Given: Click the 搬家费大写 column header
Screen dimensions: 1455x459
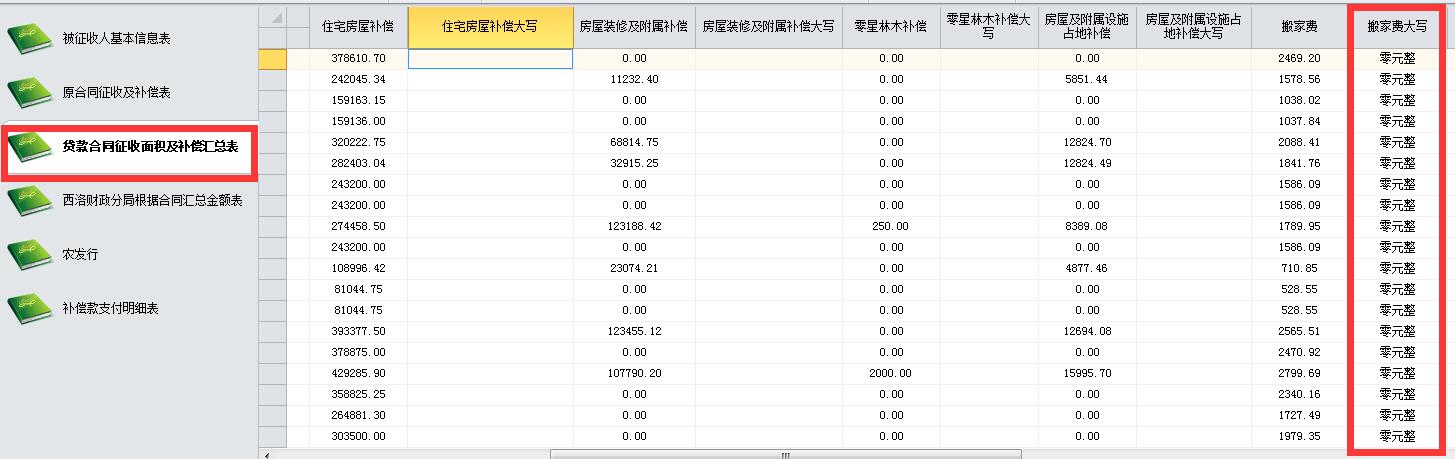Looking at the screenshot, I should (x=1397, y=27).
